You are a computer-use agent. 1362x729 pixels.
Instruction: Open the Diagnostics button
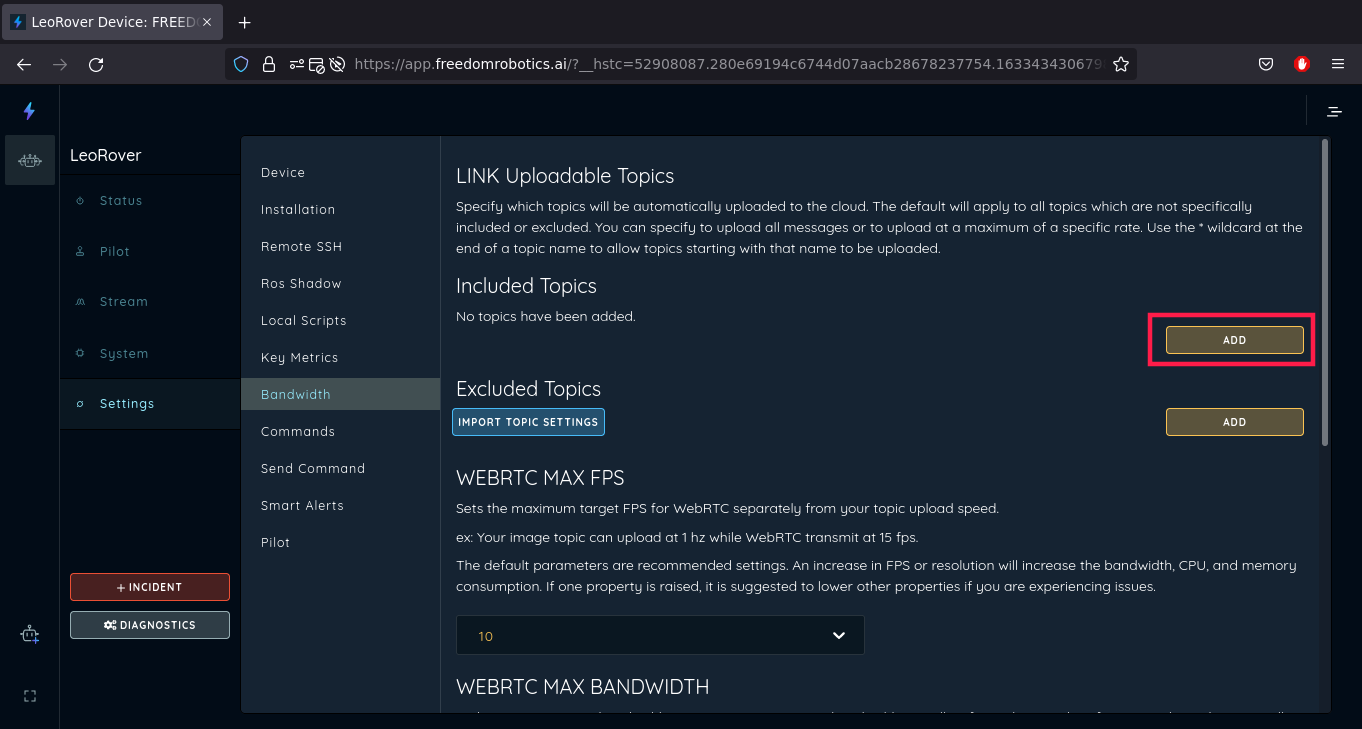click(150, 625)
